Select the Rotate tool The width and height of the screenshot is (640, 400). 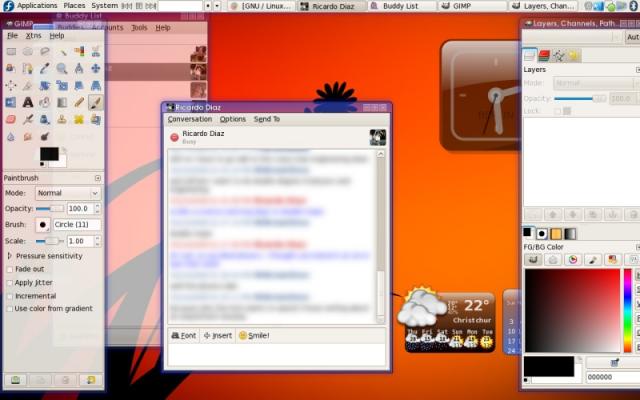point(45,85)
